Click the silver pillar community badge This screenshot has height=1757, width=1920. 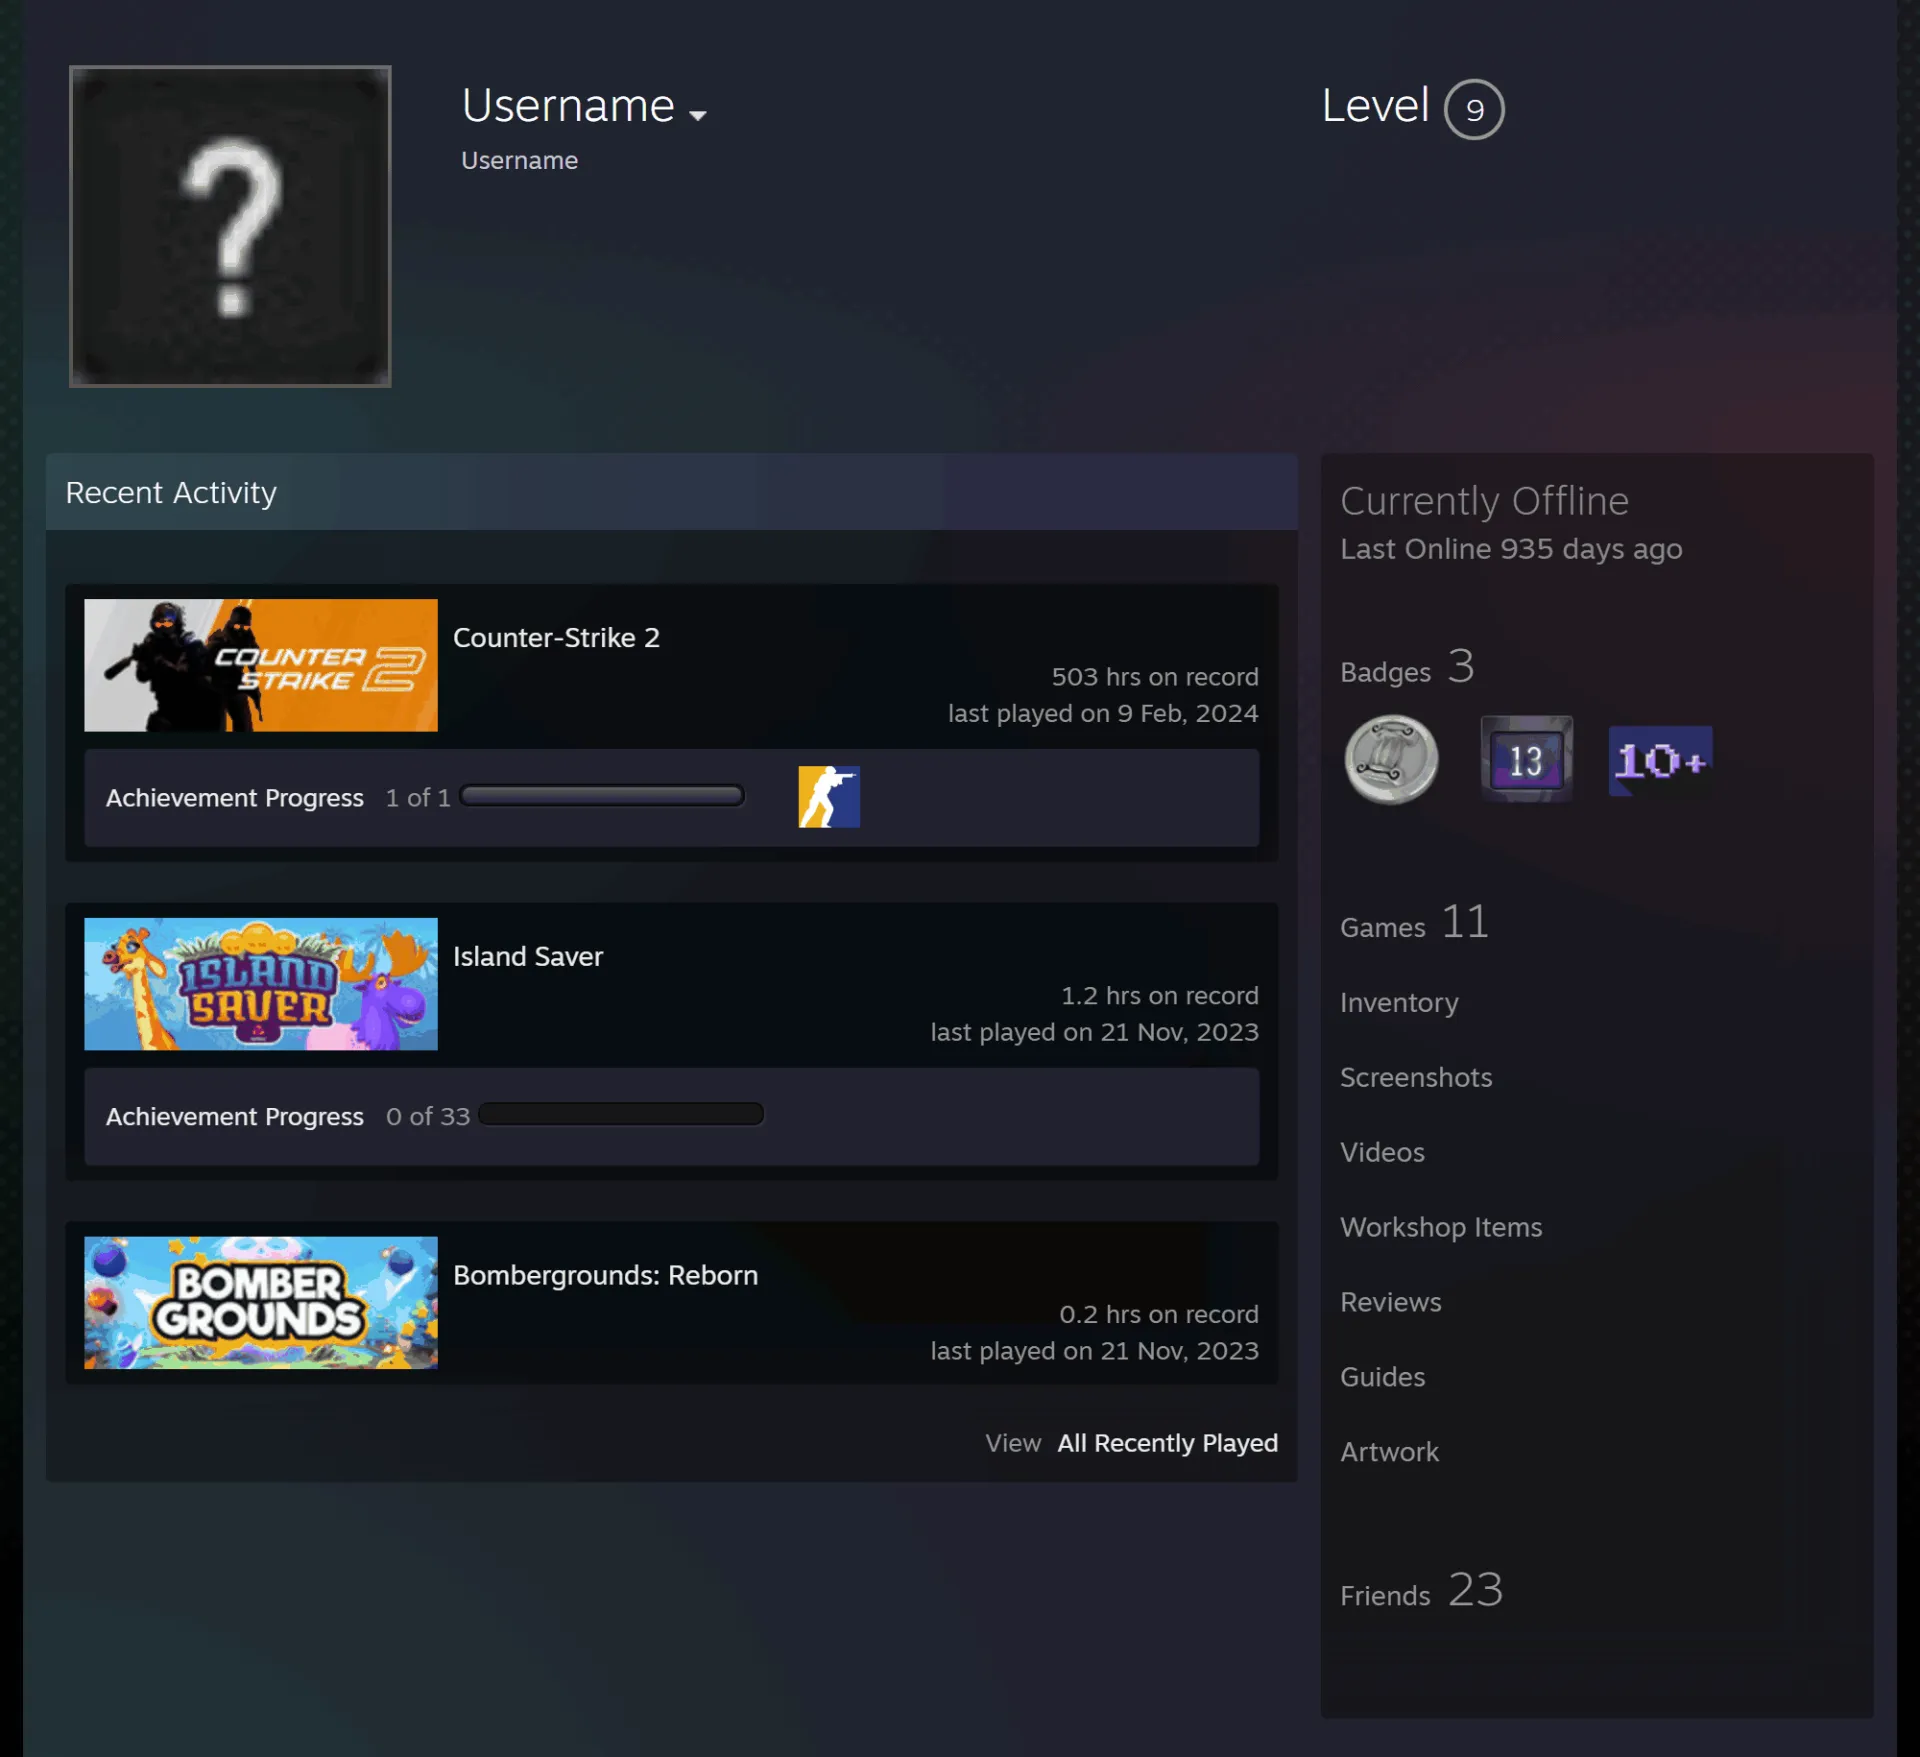(x=1391, y=760)
